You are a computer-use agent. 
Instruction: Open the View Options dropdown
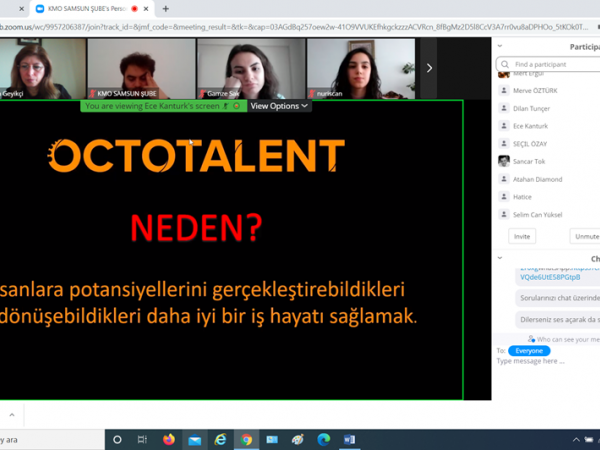pos(279,106)
